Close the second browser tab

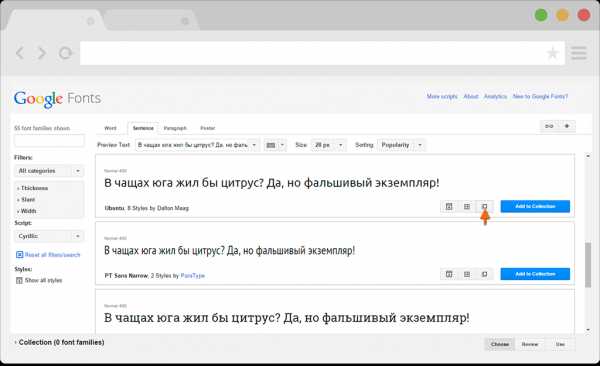coord(185,21)
